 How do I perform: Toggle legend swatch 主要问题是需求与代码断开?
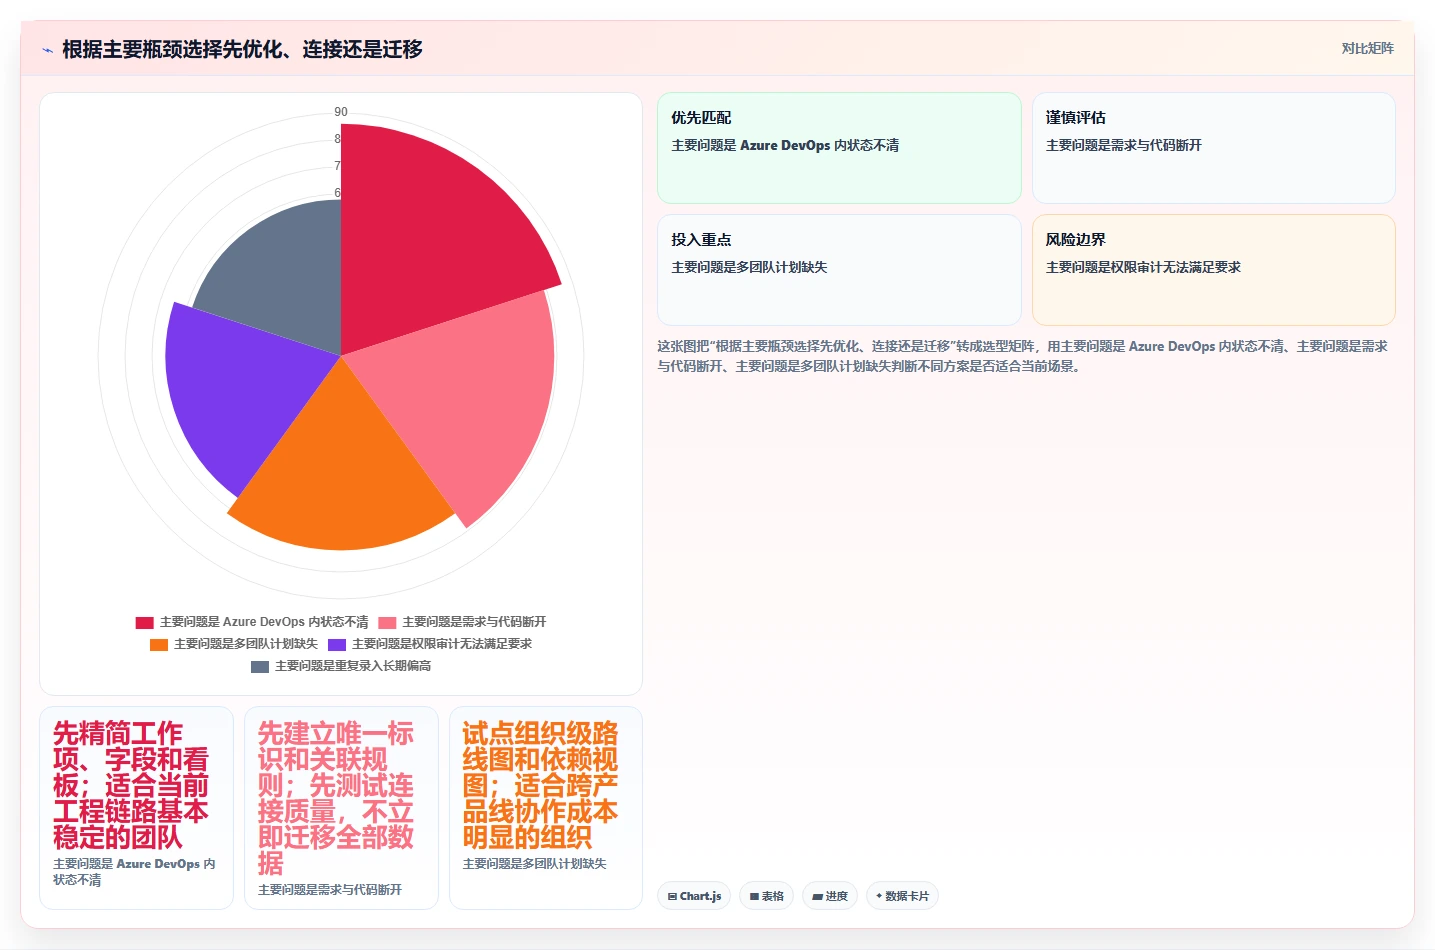387,622
